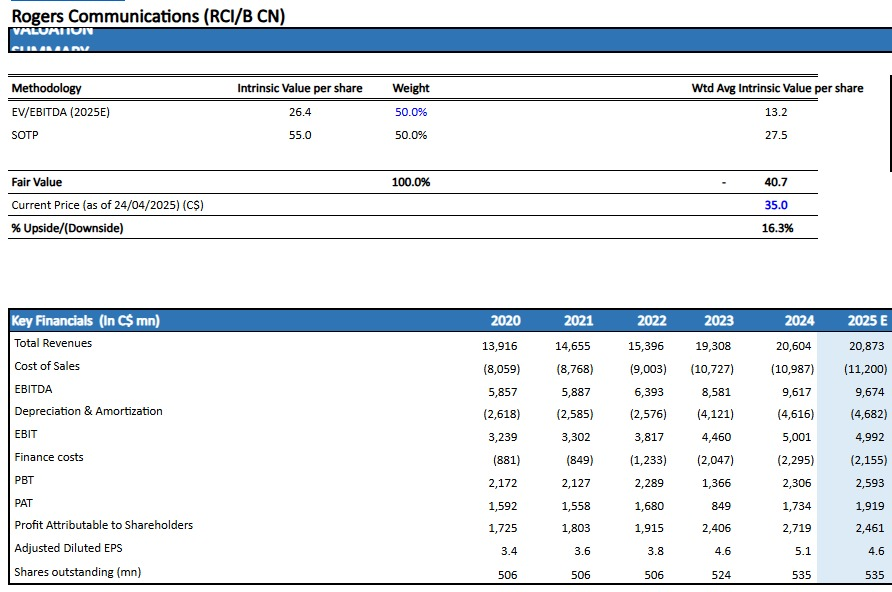Select the PBT row label

pos(24,480)
